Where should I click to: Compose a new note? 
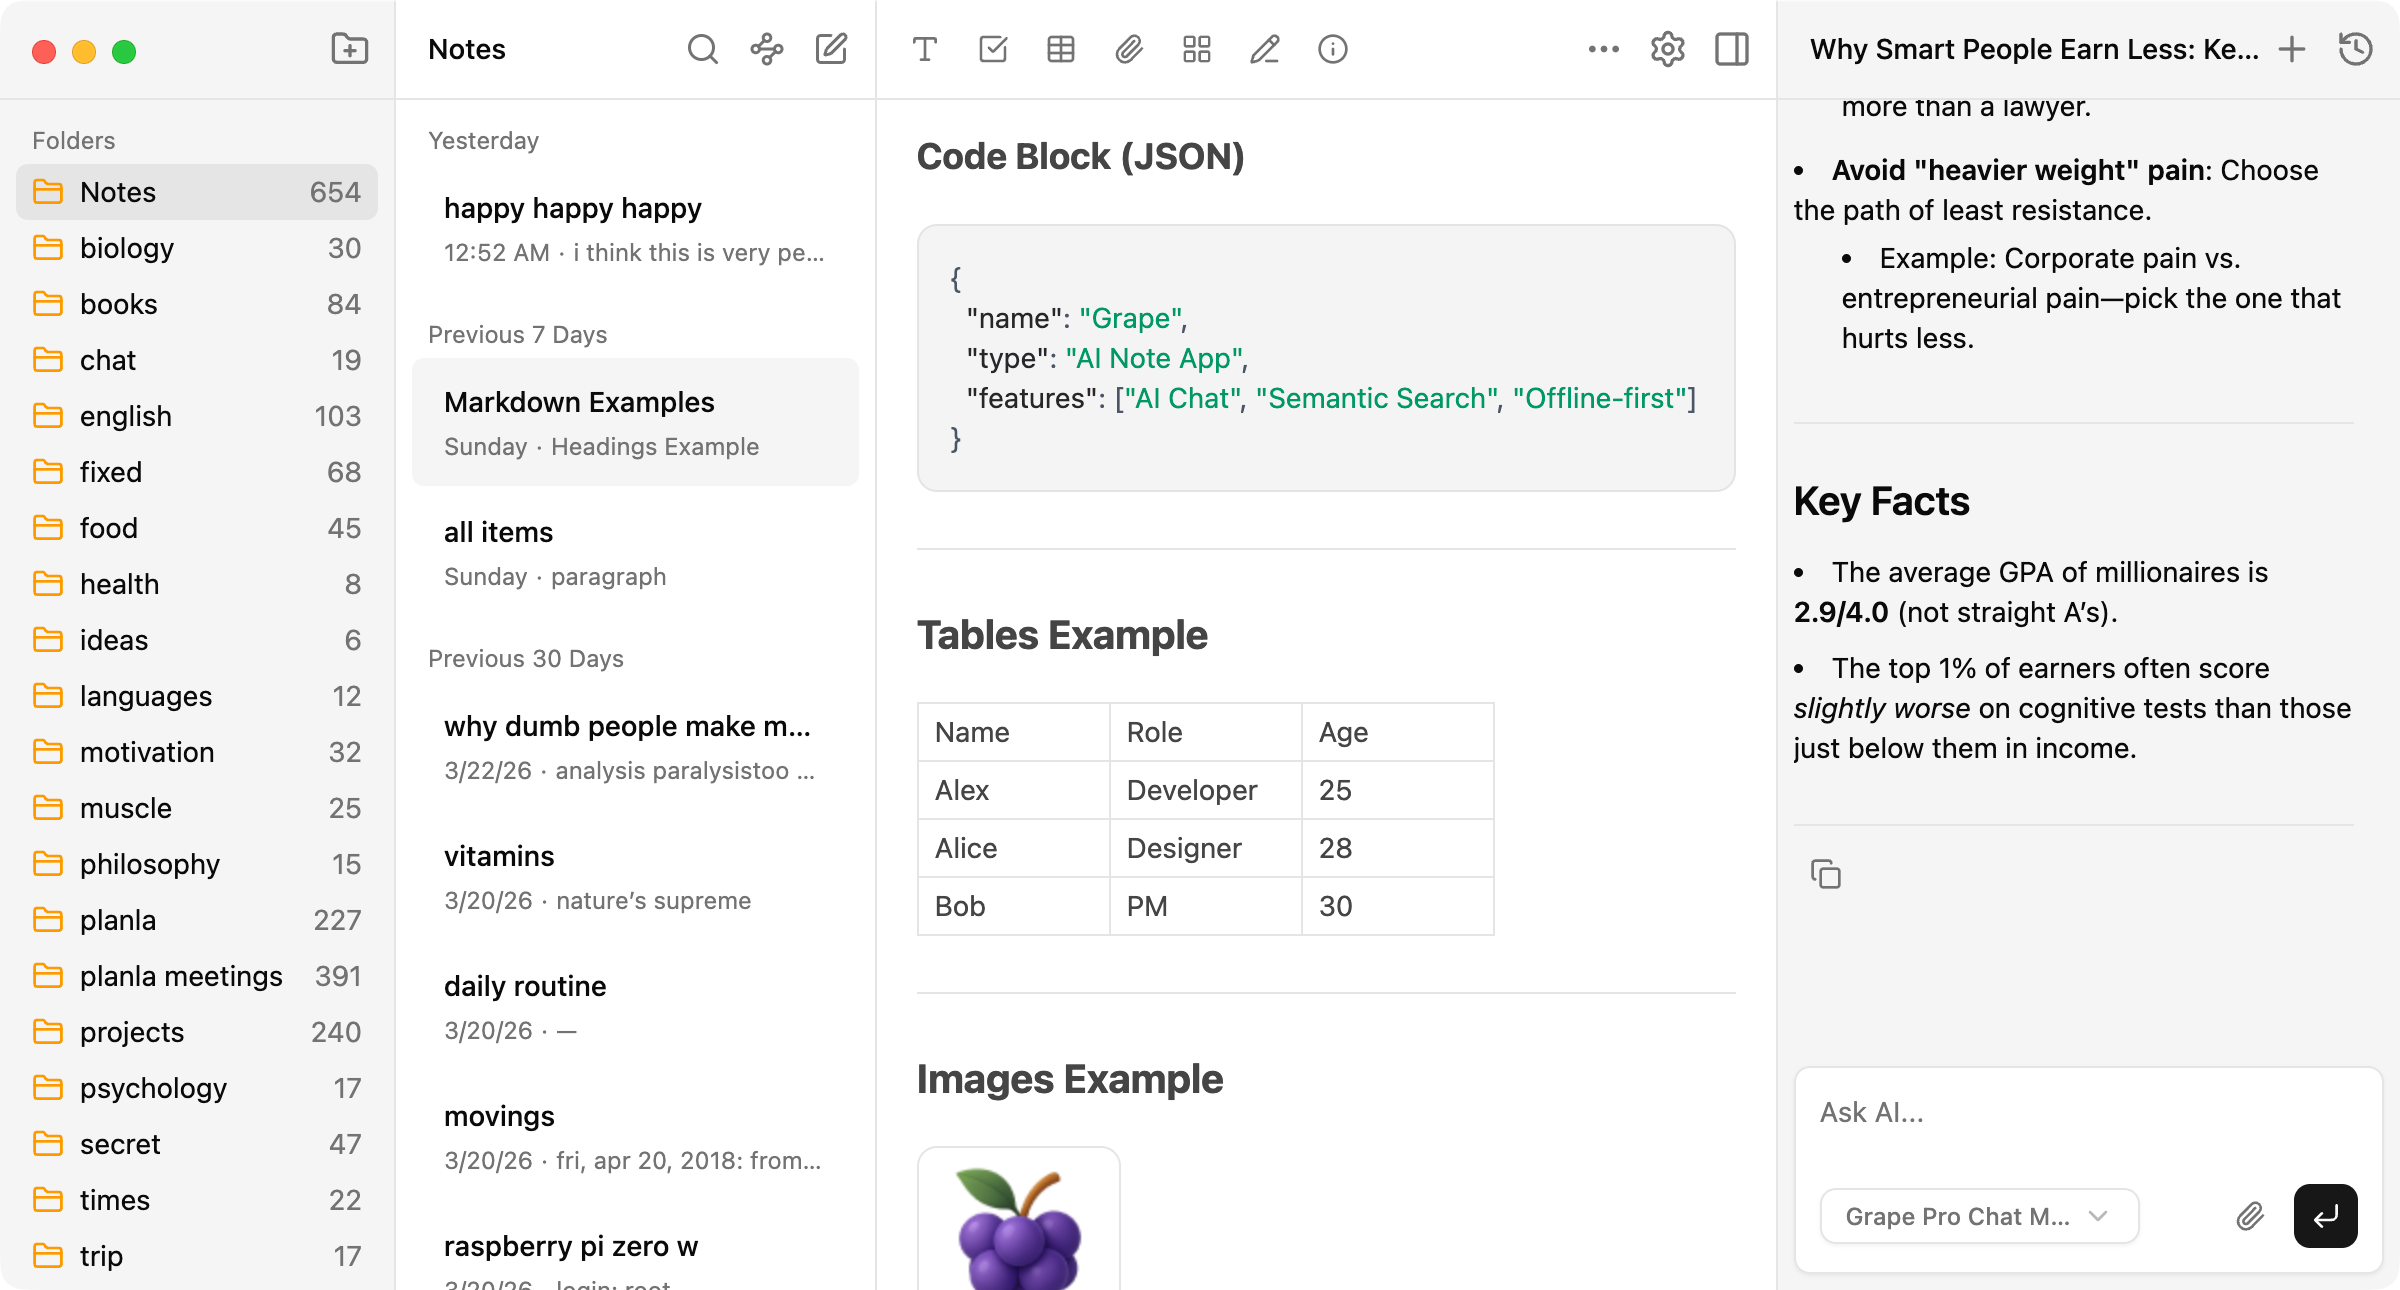(x=831, y=48)
